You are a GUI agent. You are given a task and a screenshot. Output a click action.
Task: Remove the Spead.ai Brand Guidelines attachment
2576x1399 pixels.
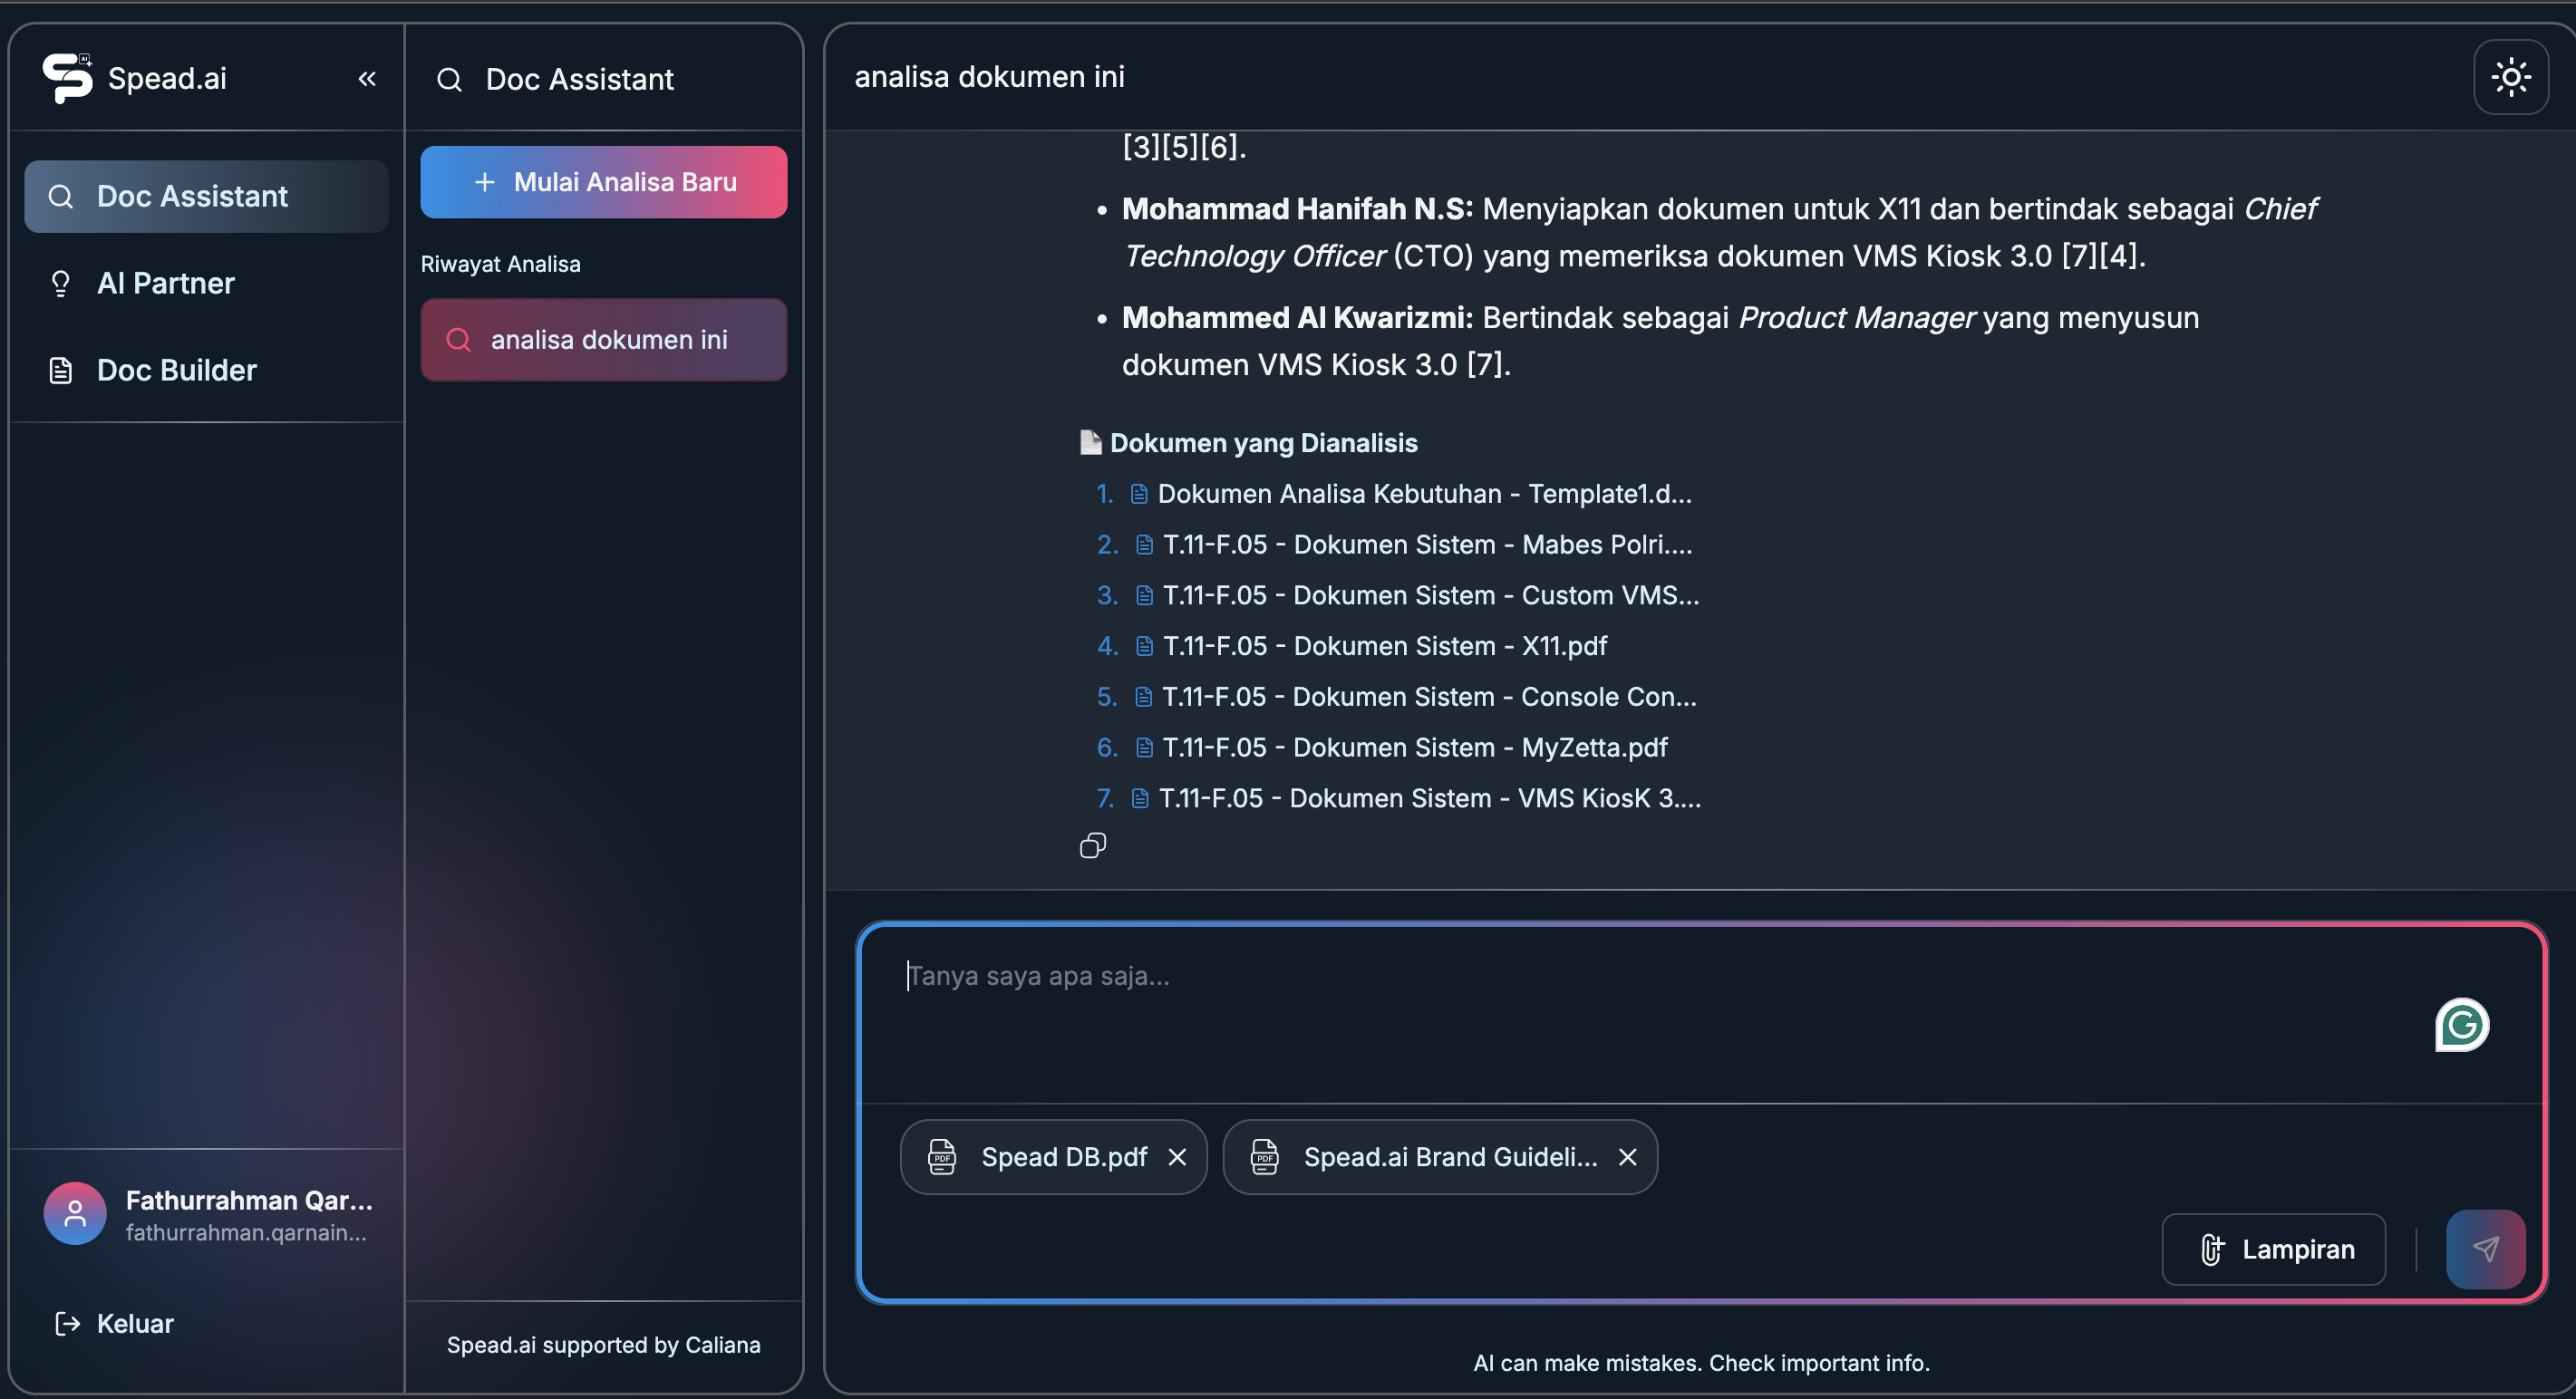pyautogui.click(x=1627, y=1157)
